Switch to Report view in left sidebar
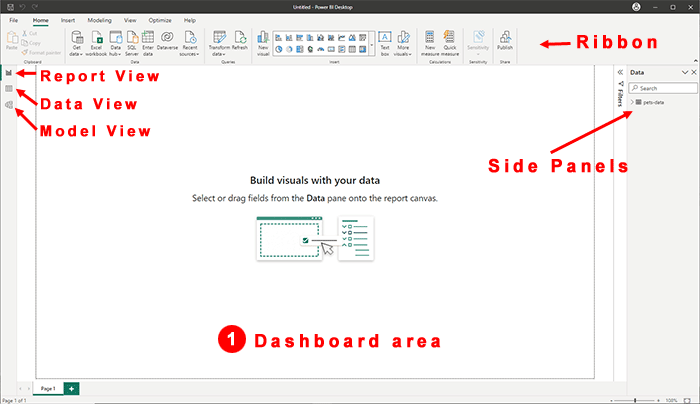This screenshot has height=404, width=700. coord(9,74)
